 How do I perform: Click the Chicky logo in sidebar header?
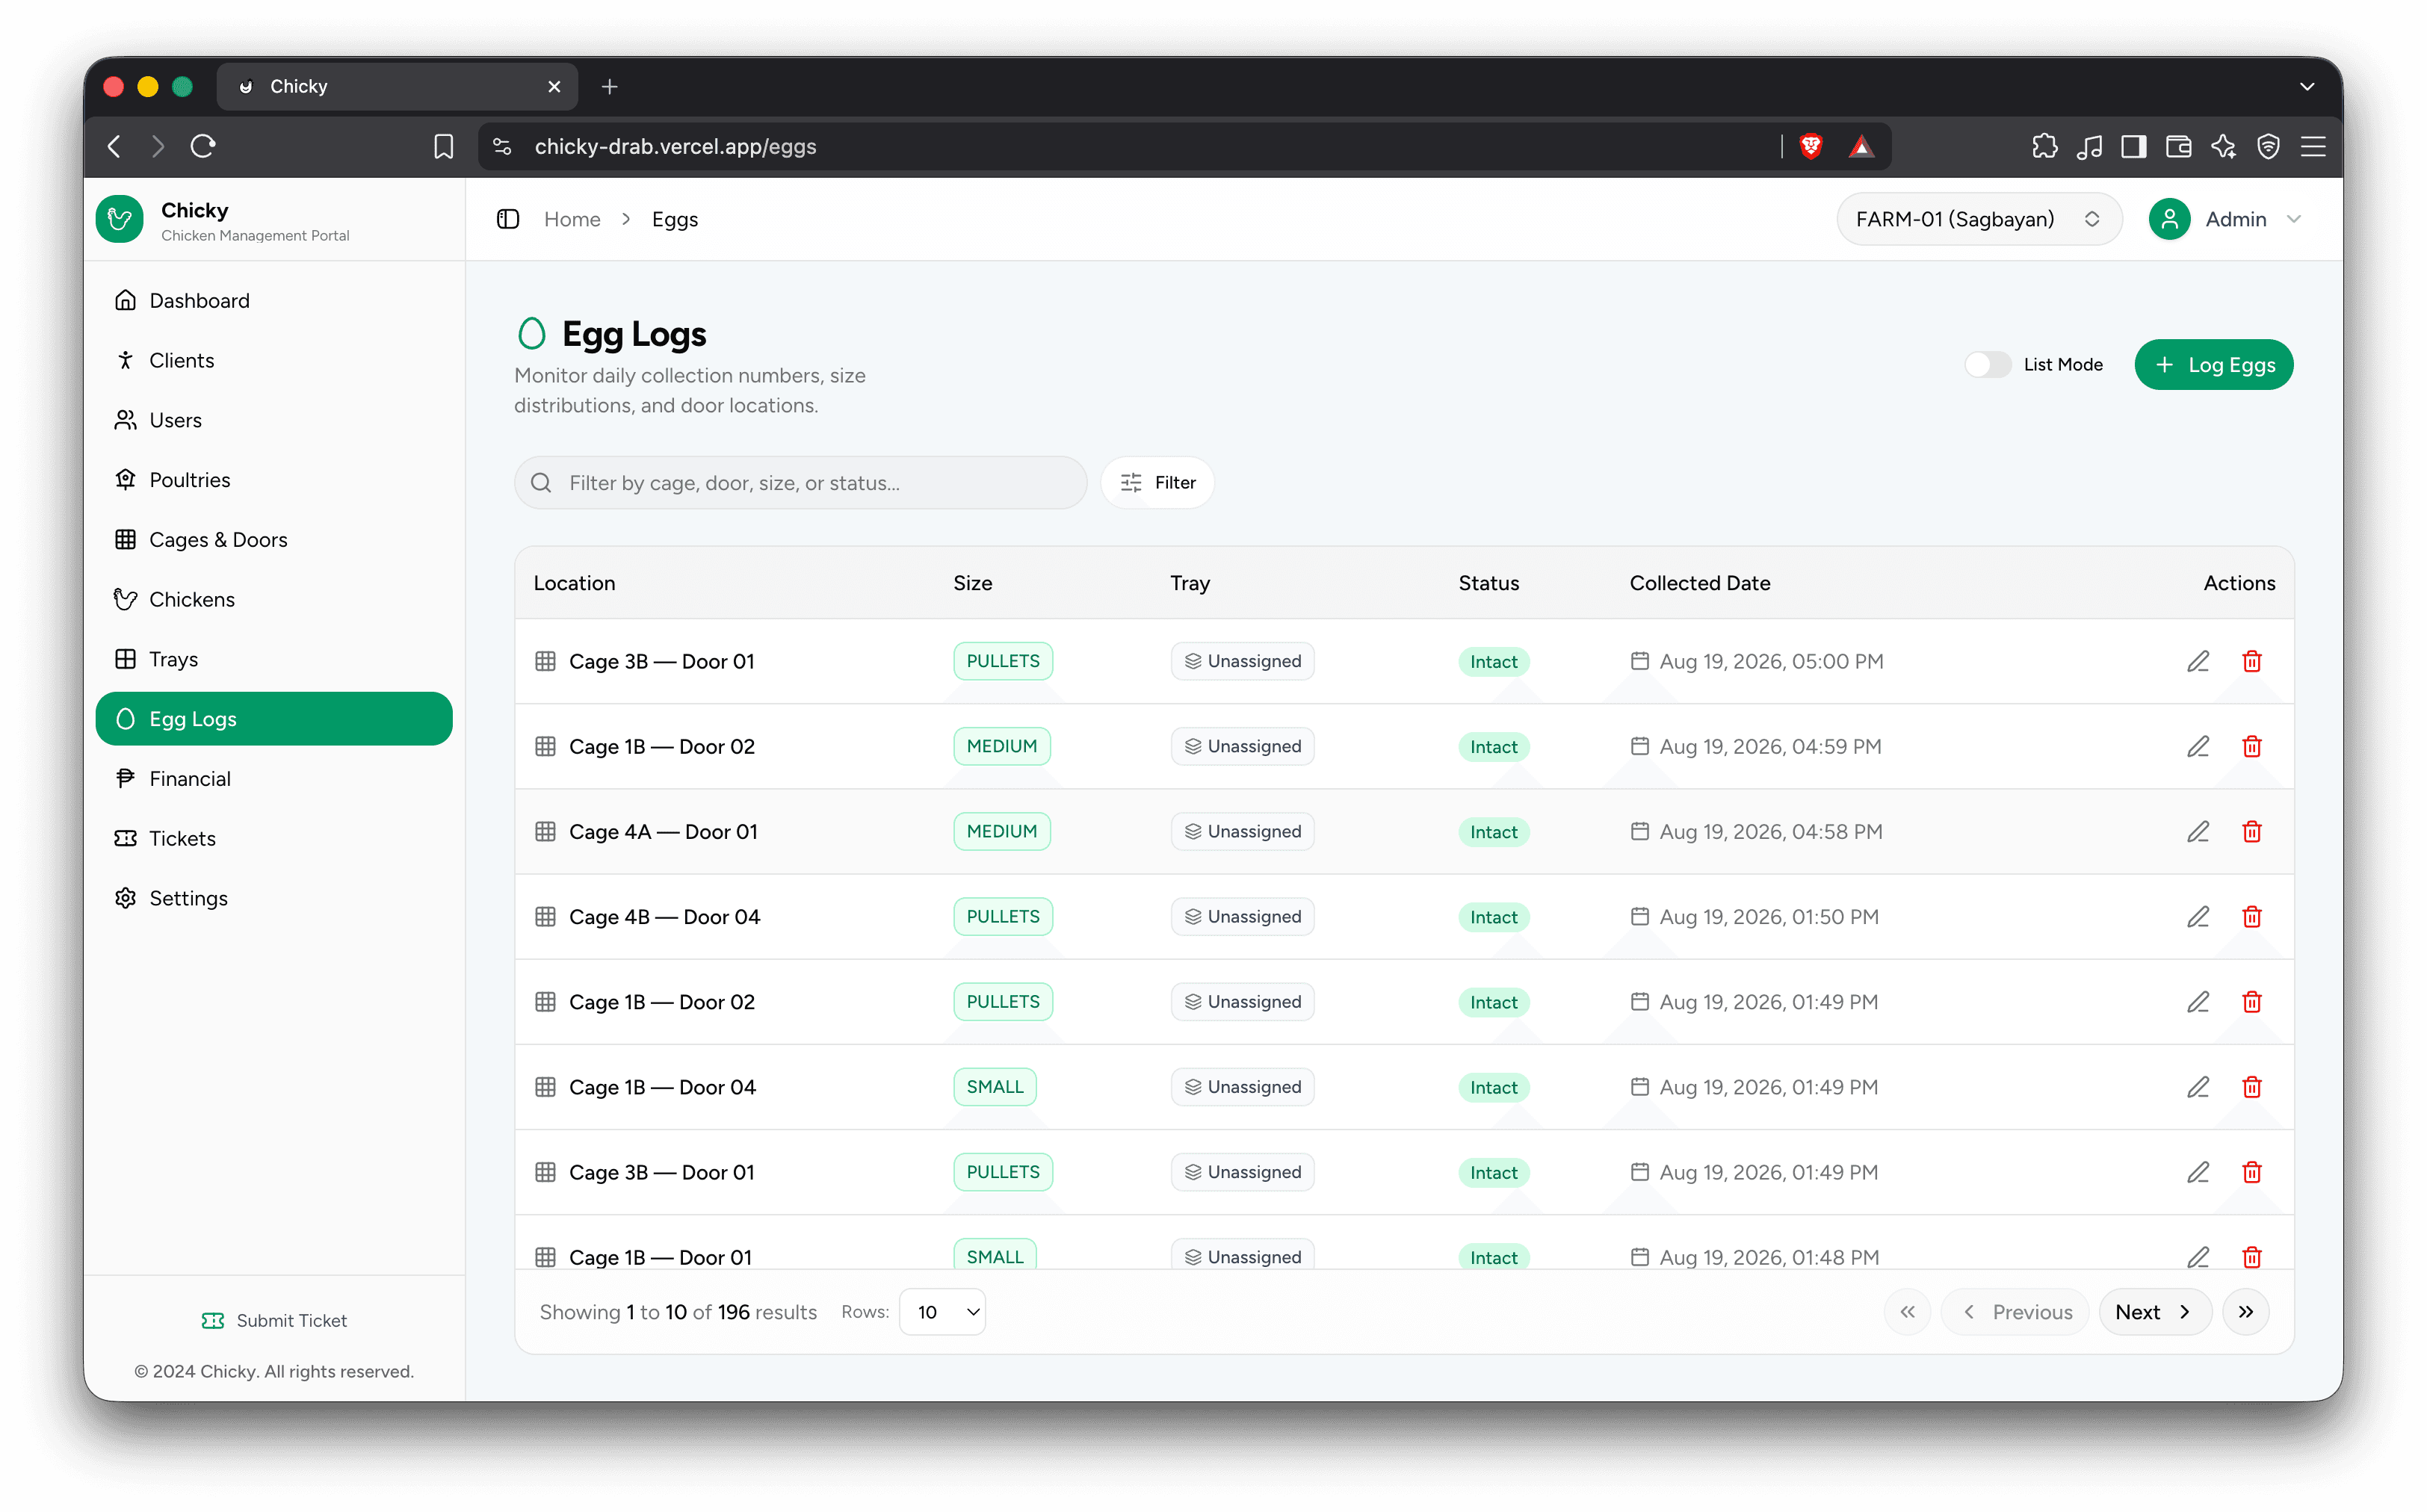click(119, 219)
